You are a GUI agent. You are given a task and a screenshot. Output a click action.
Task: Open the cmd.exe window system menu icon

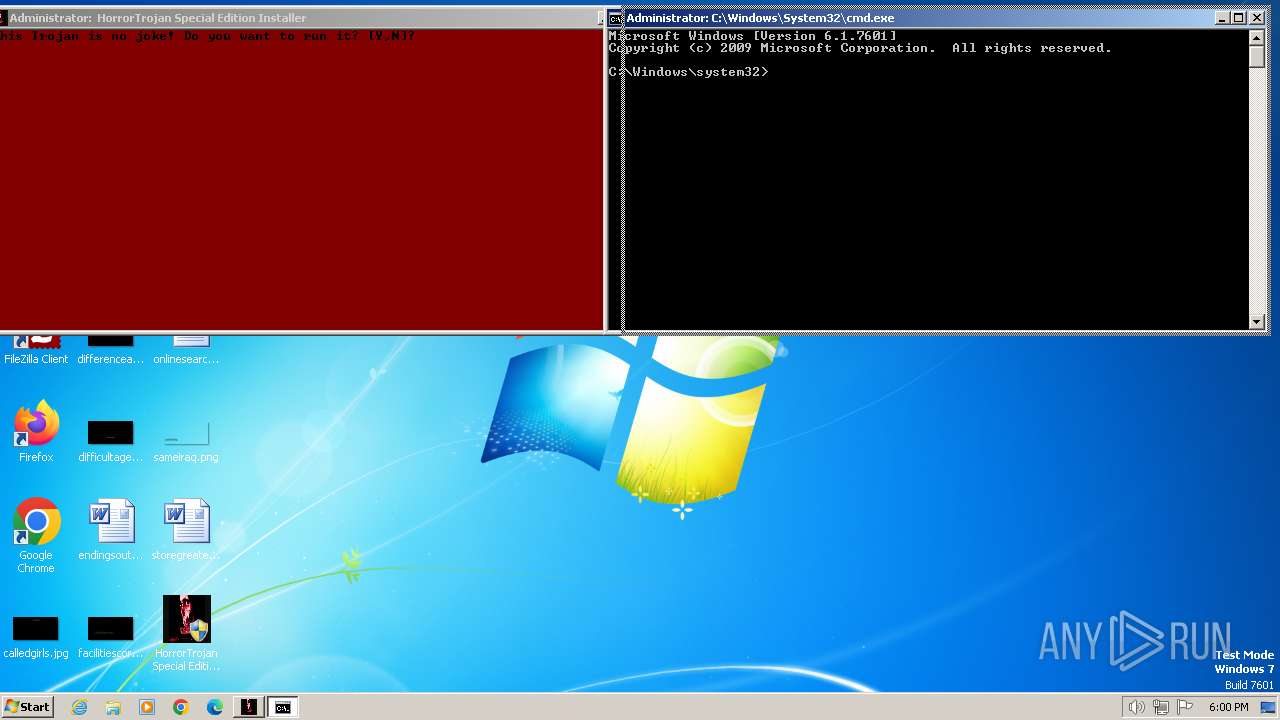click(x=616, y=18)
